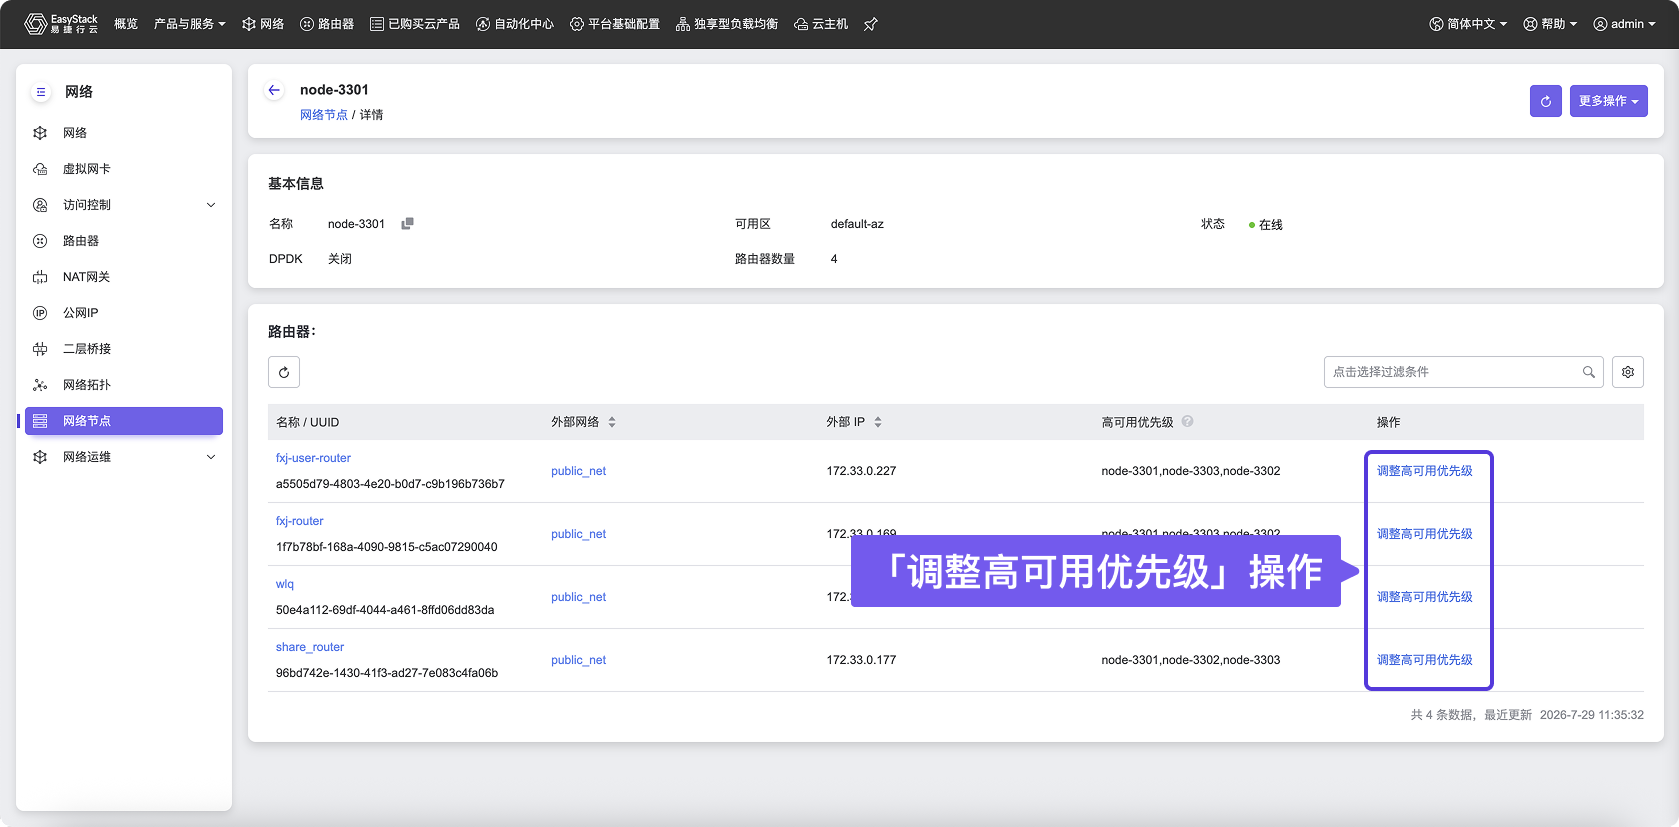Click the pin icon in the top bar
This screenshot has width=1679, height=827.
tap(871, 24)
